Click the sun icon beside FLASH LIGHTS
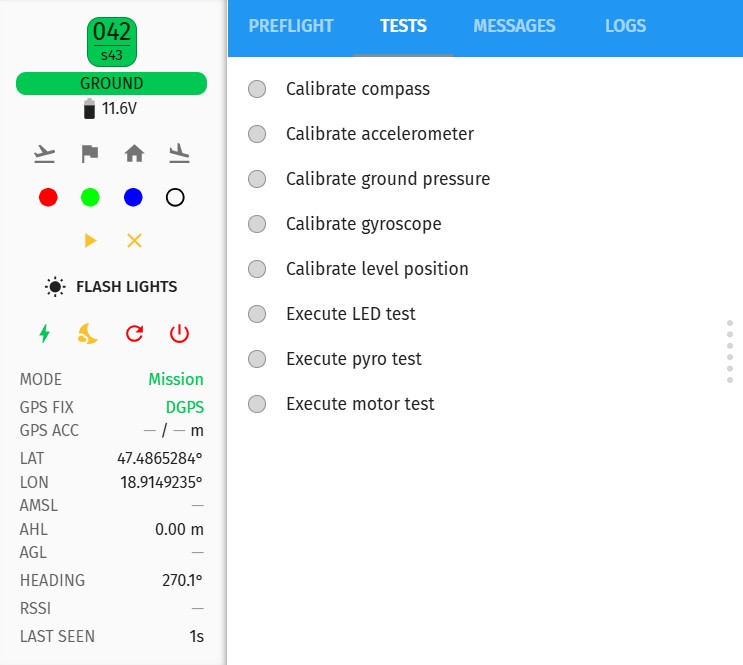The height and width of the screenshot is (665, 743). (55, 287)
